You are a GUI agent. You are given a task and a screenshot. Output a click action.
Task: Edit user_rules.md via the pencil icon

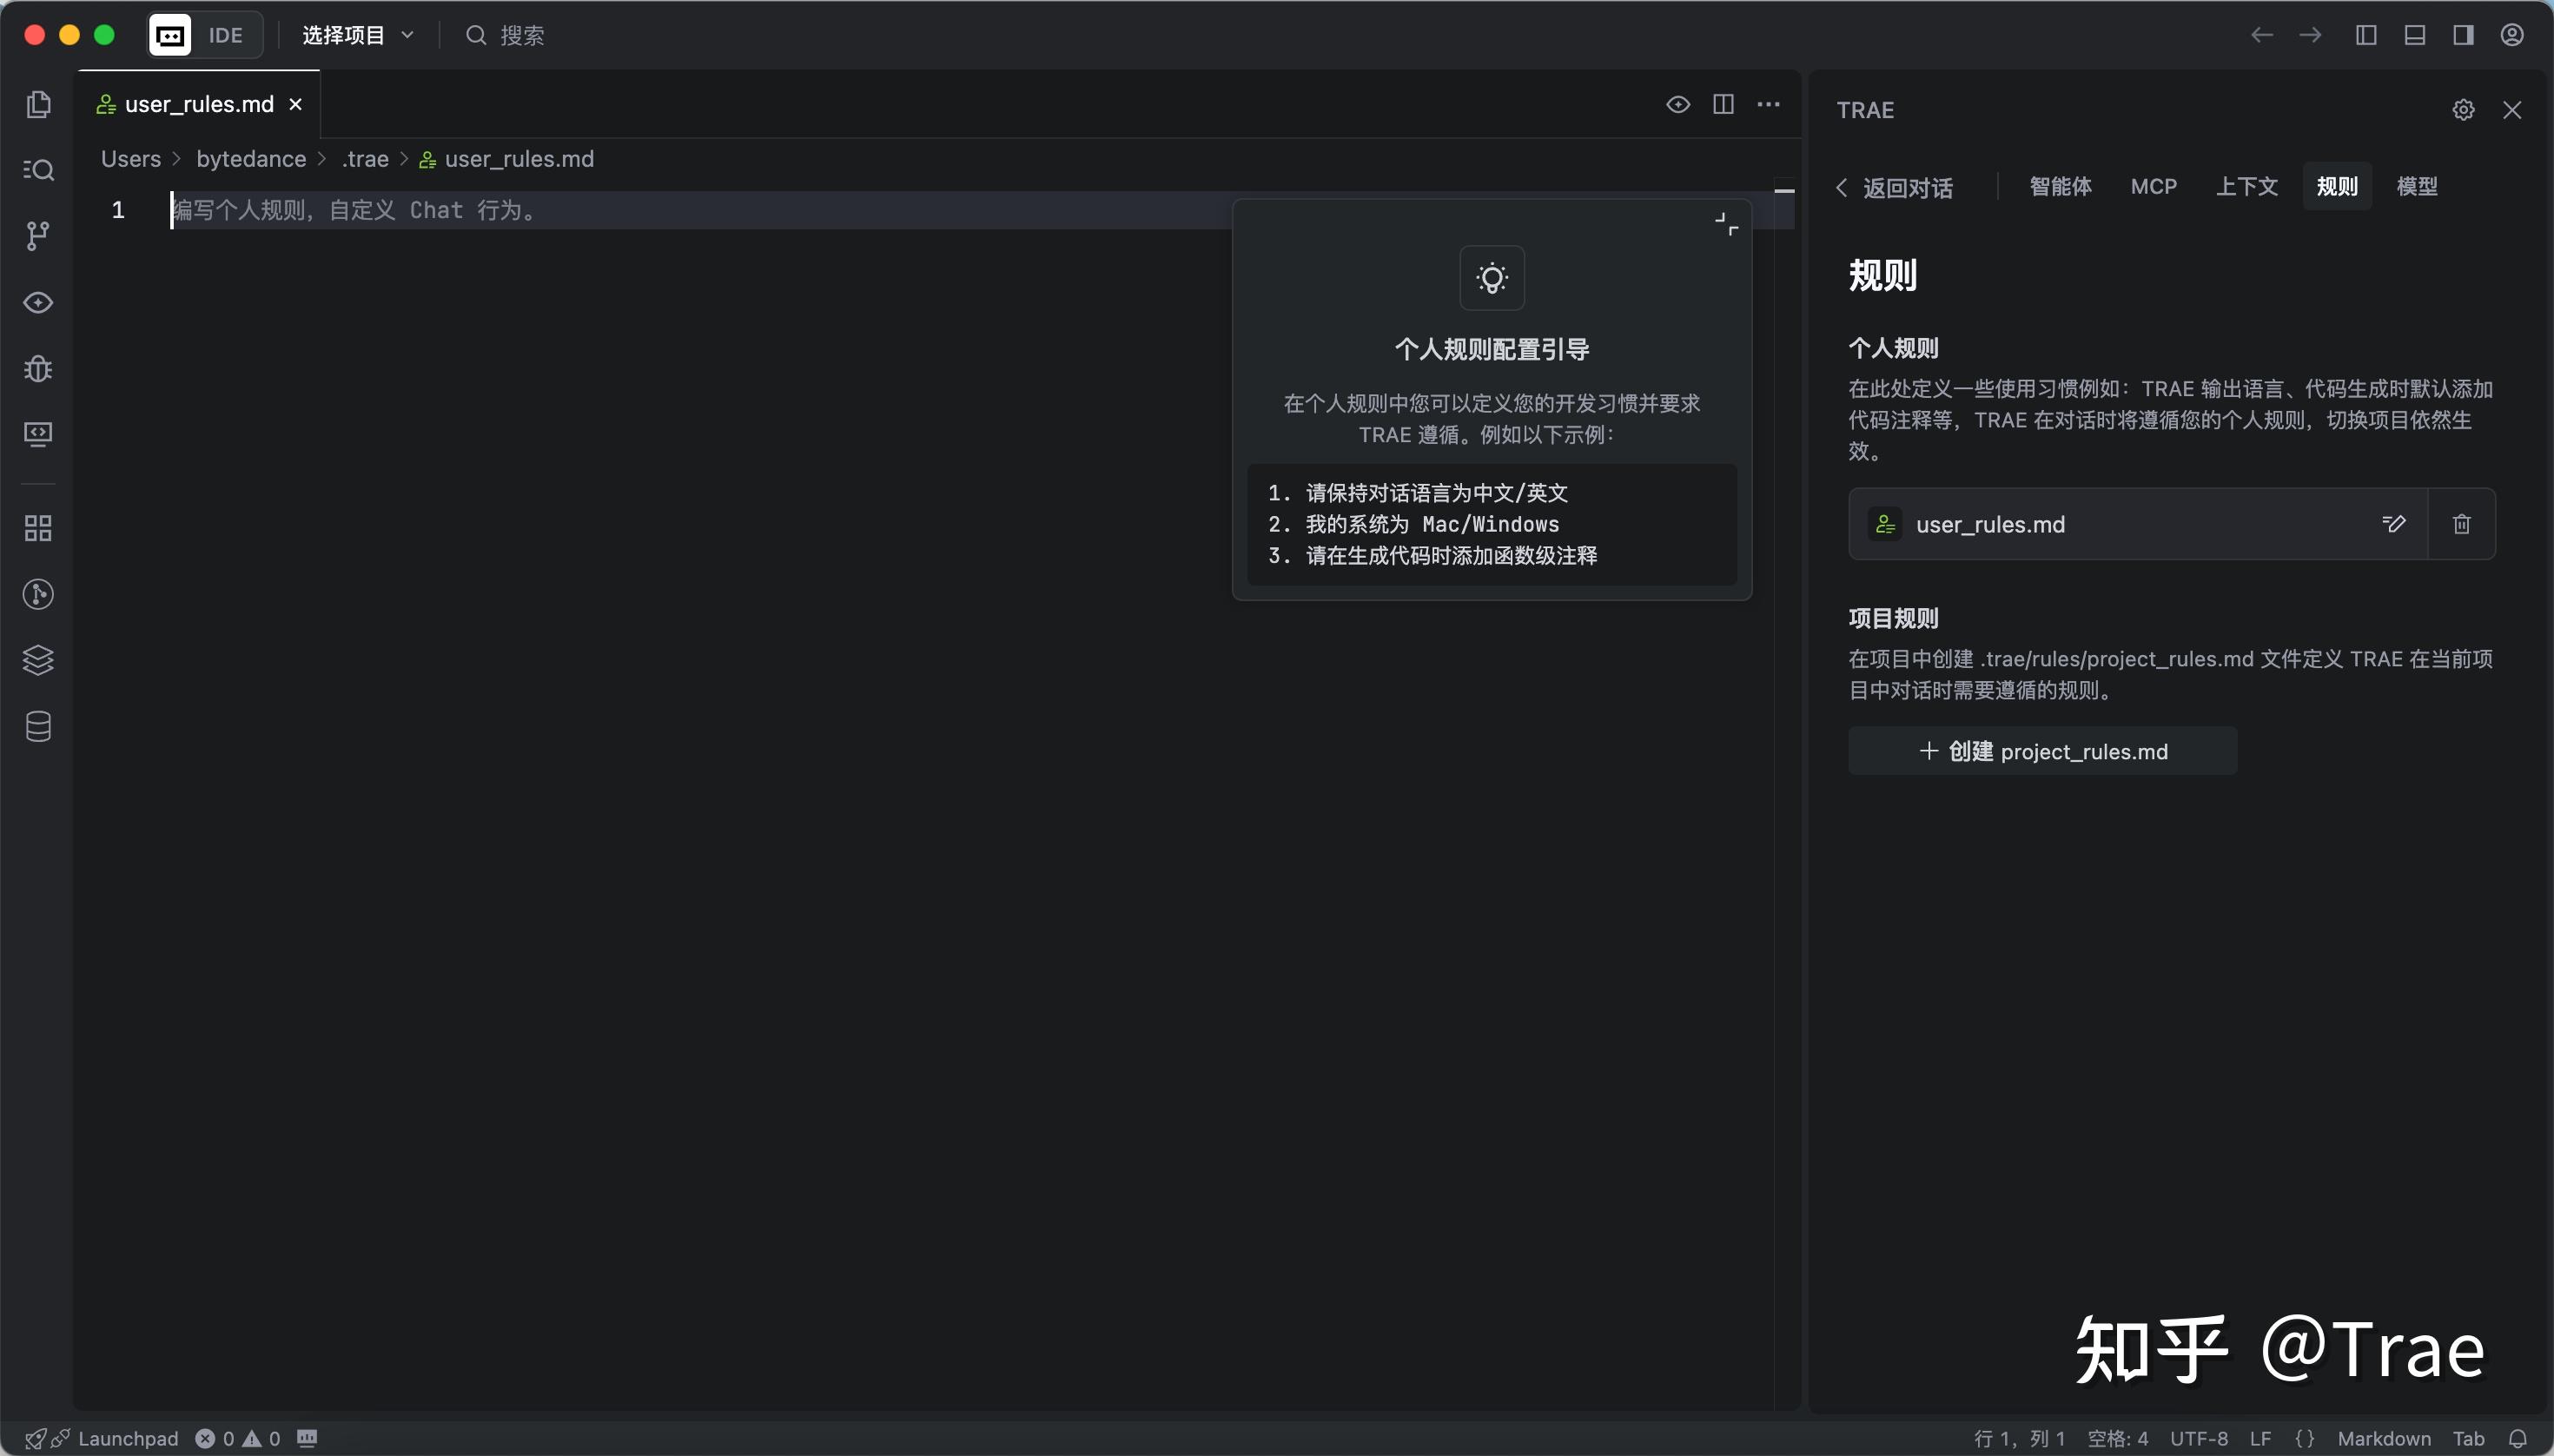(x=2394, y=523)
